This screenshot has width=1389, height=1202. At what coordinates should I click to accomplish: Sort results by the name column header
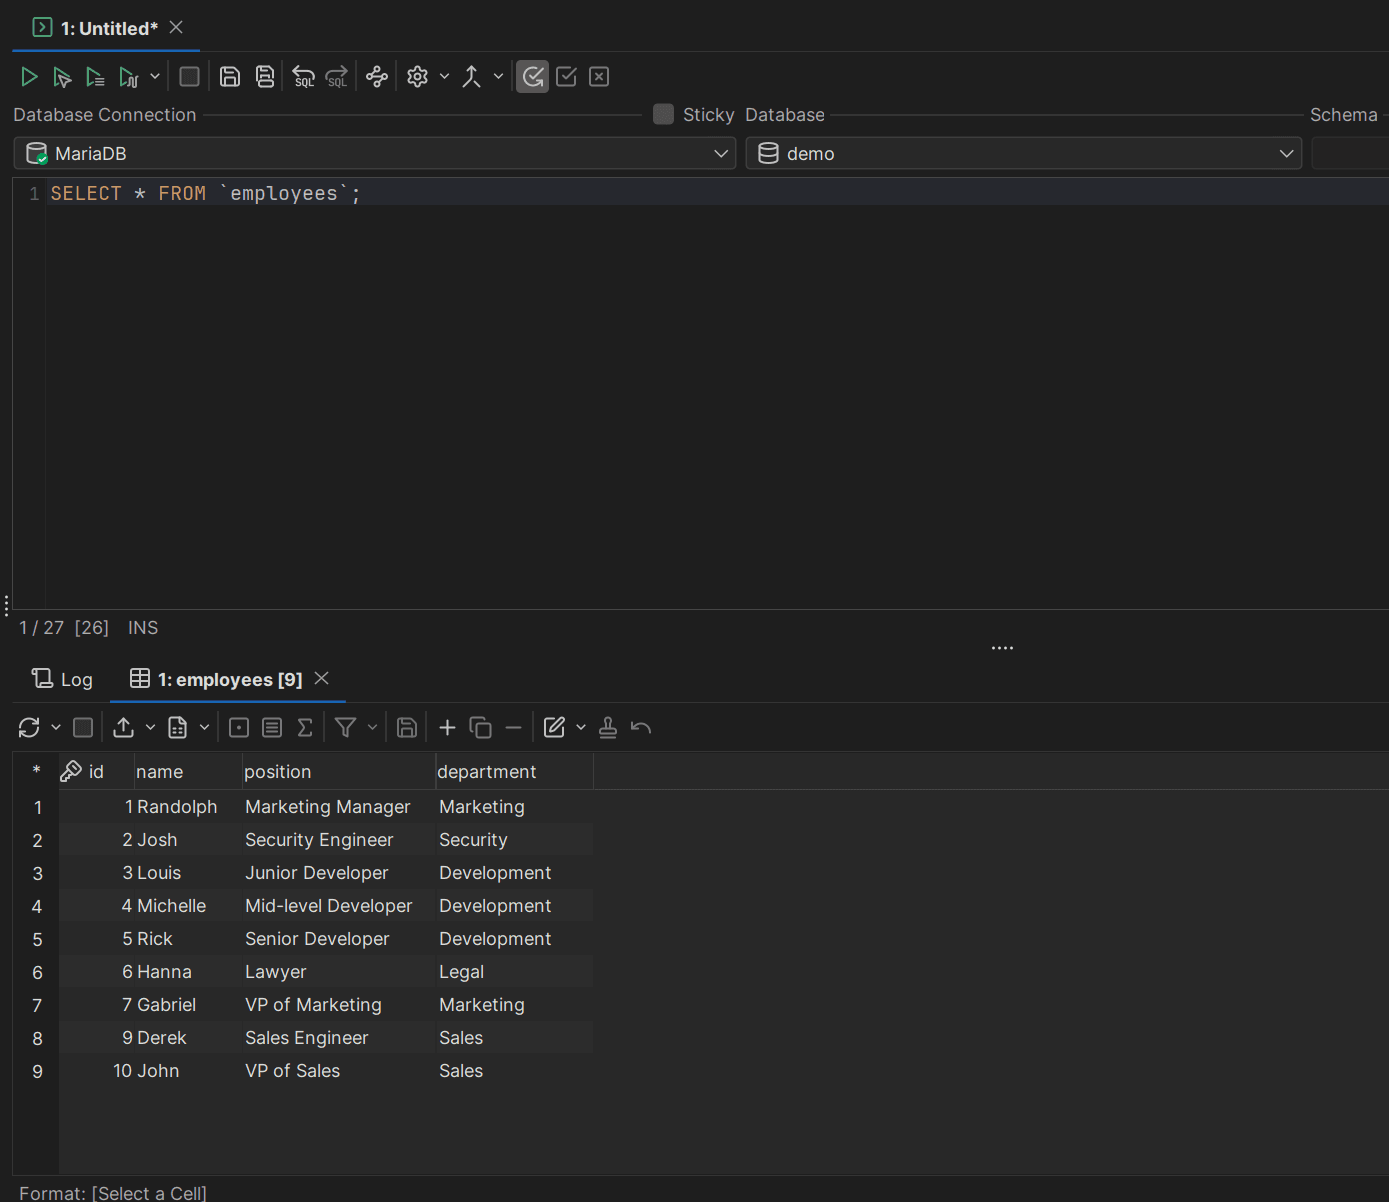[159, 771]
